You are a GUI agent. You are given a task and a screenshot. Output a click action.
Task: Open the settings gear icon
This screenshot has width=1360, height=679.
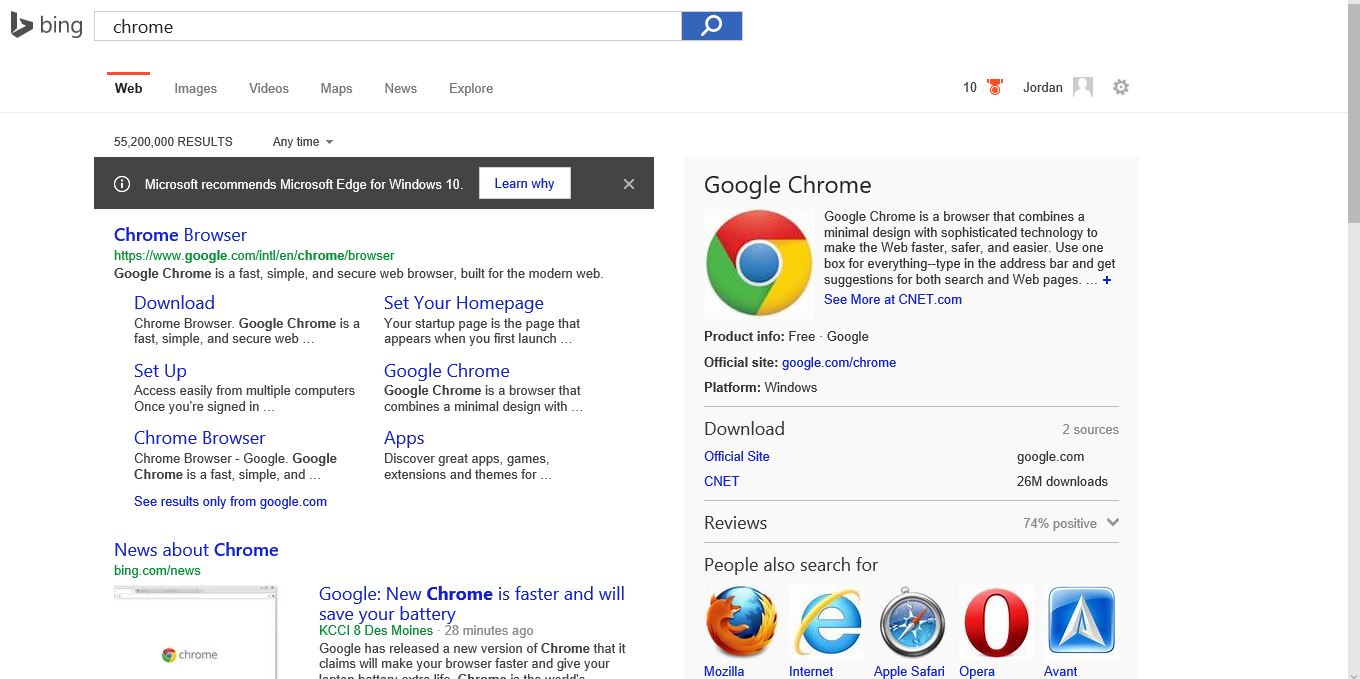pos(1121,88)
